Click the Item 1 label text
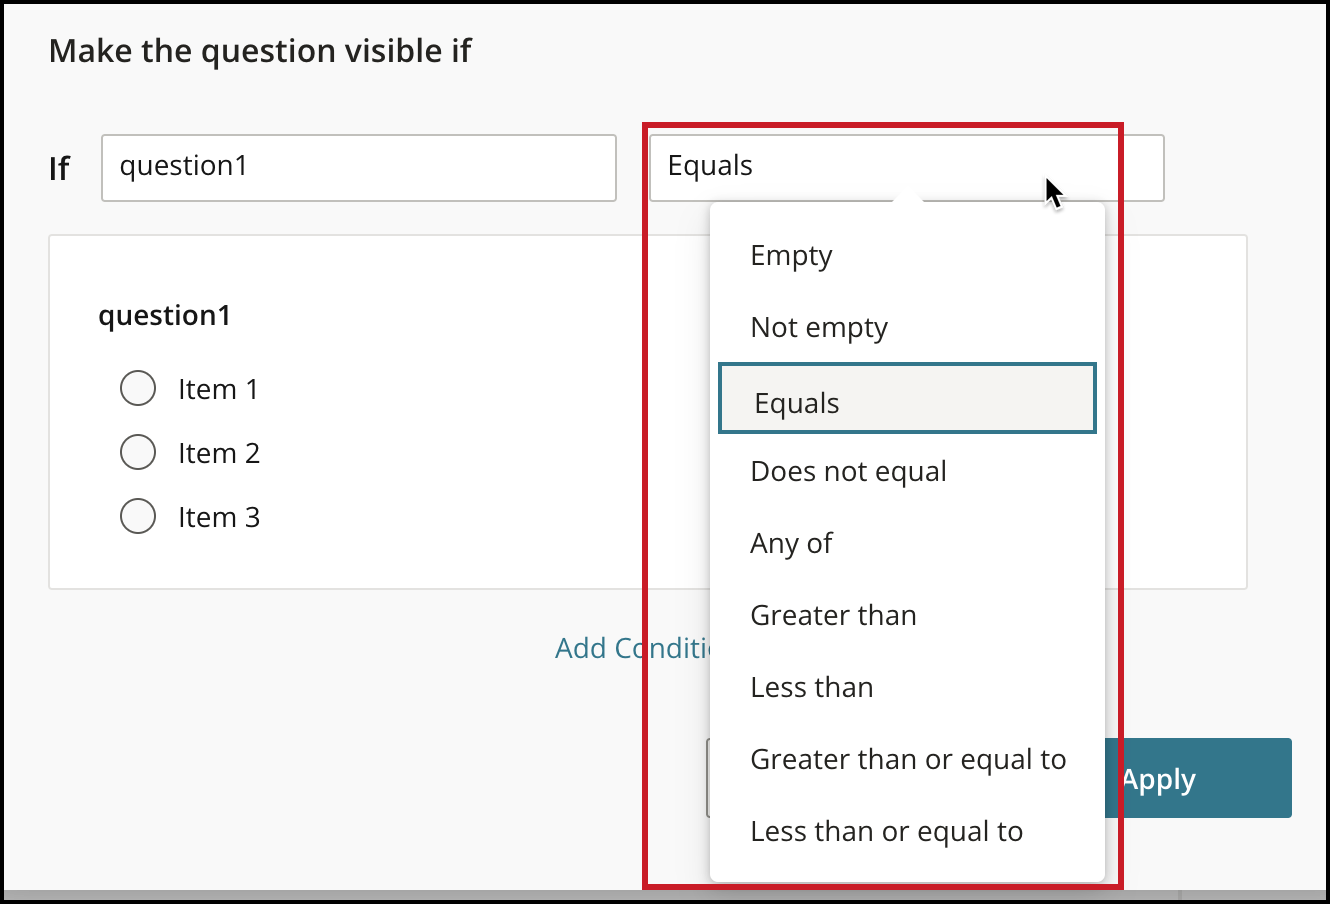This screenshot has height=904, width=1330. (218, 389)
